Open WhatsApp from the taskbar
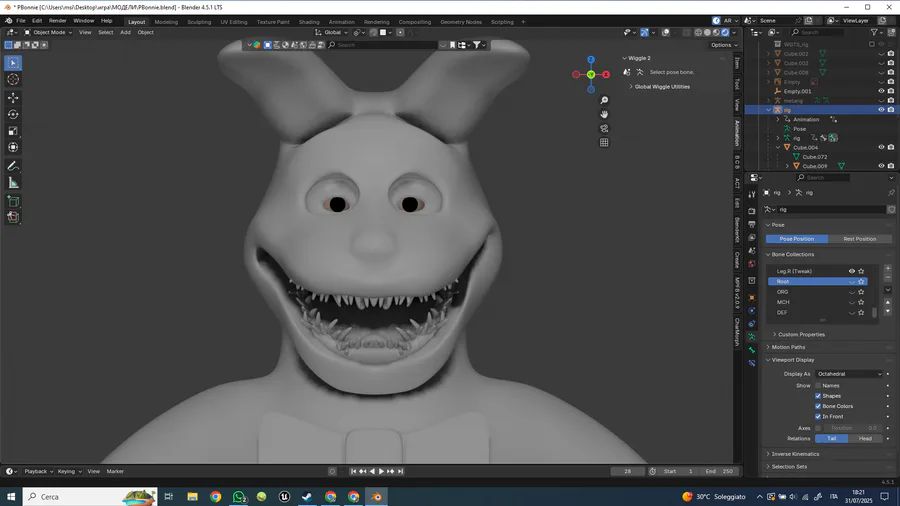The height and width of the screenshot is (506, 900). [239, 496]
